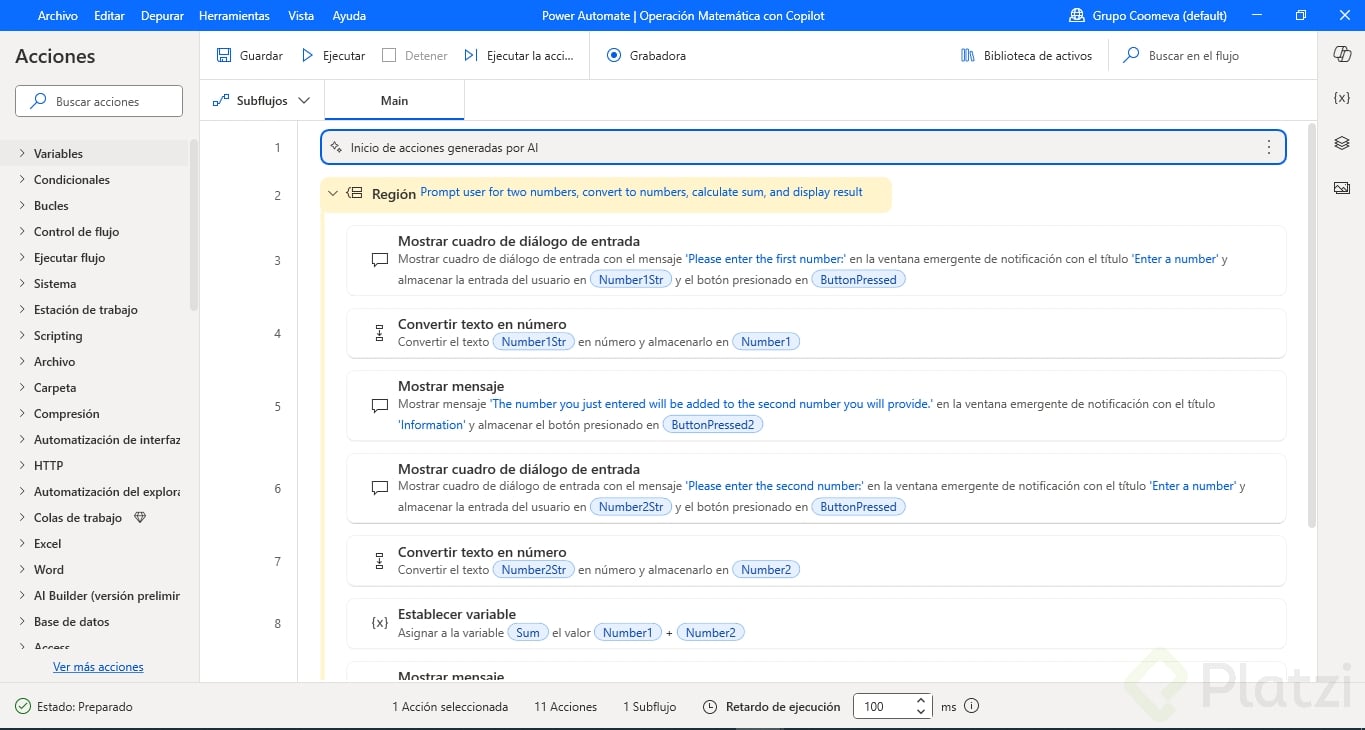Increase execution delay with the up arrow
This screenshot has width=1365, height=730.
coord(921,701)
